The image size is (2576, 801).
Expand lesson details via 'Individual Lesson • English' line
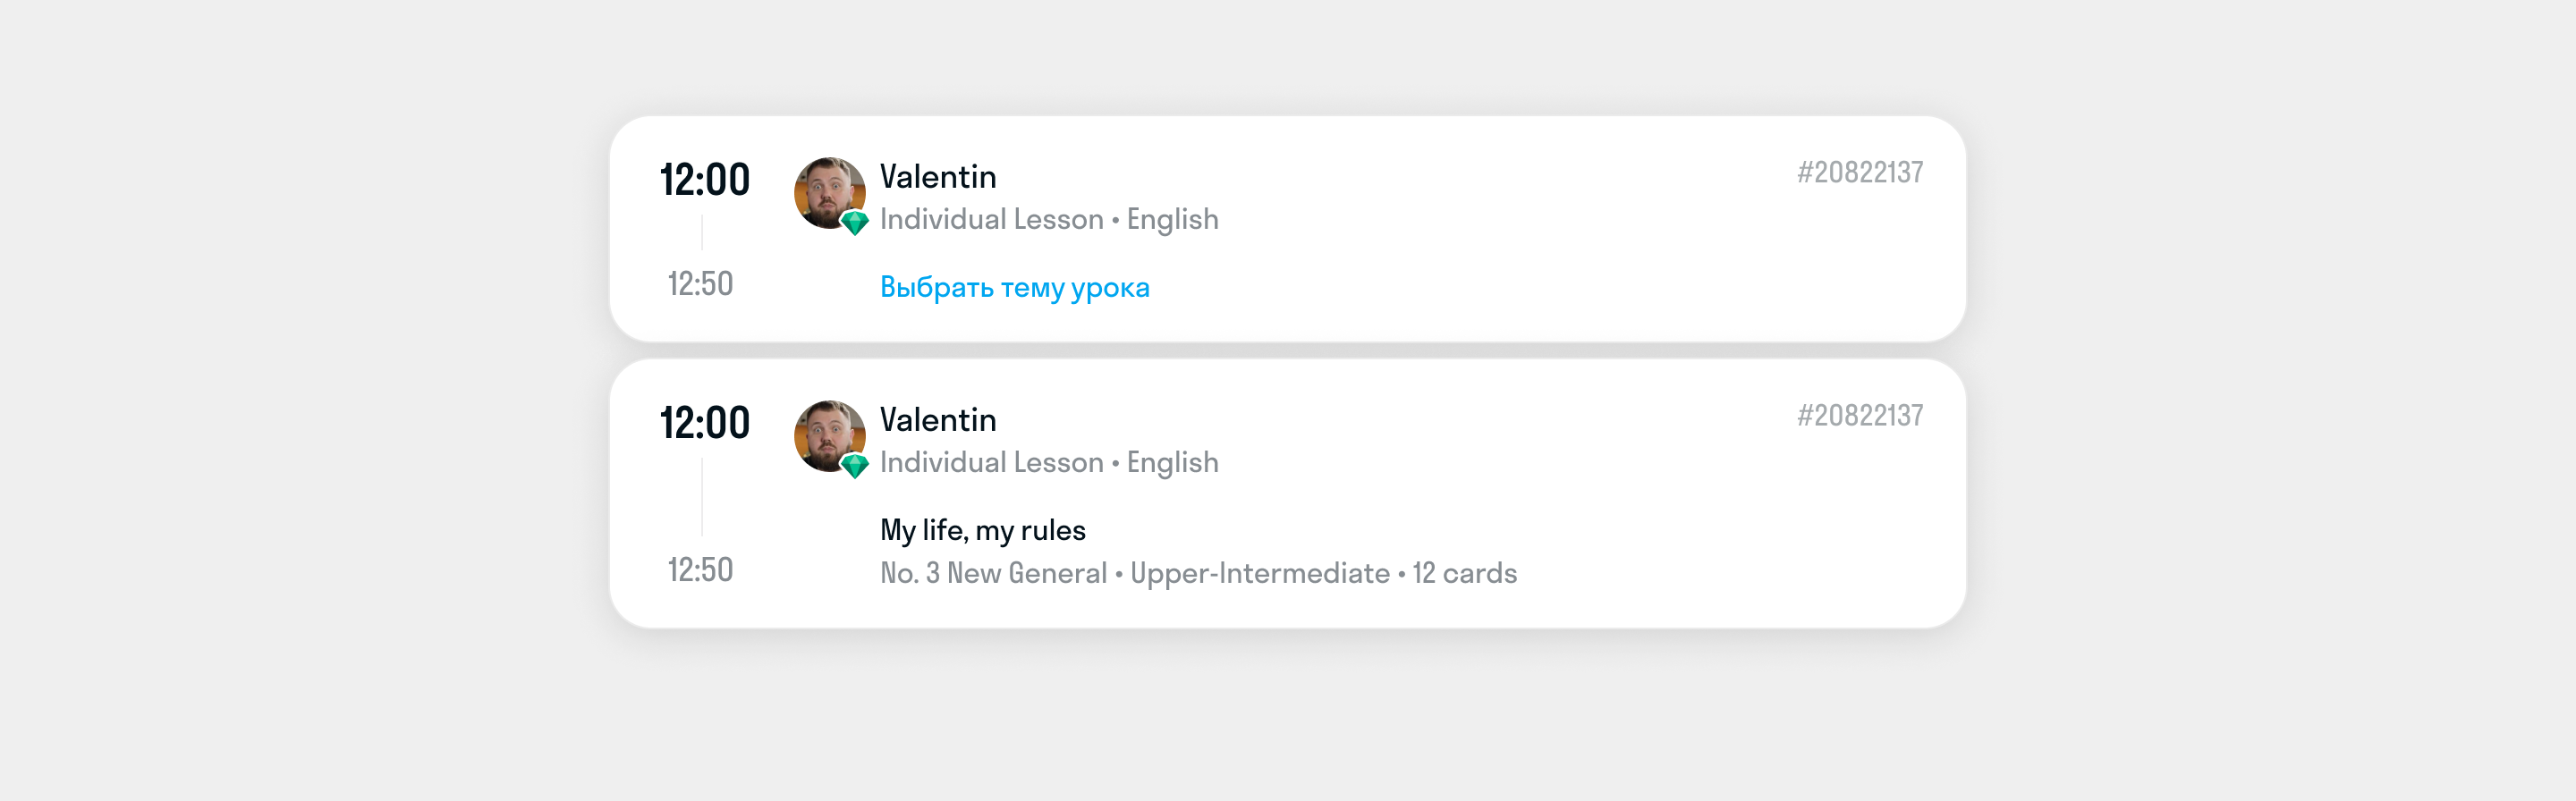tap(1048, 219)
